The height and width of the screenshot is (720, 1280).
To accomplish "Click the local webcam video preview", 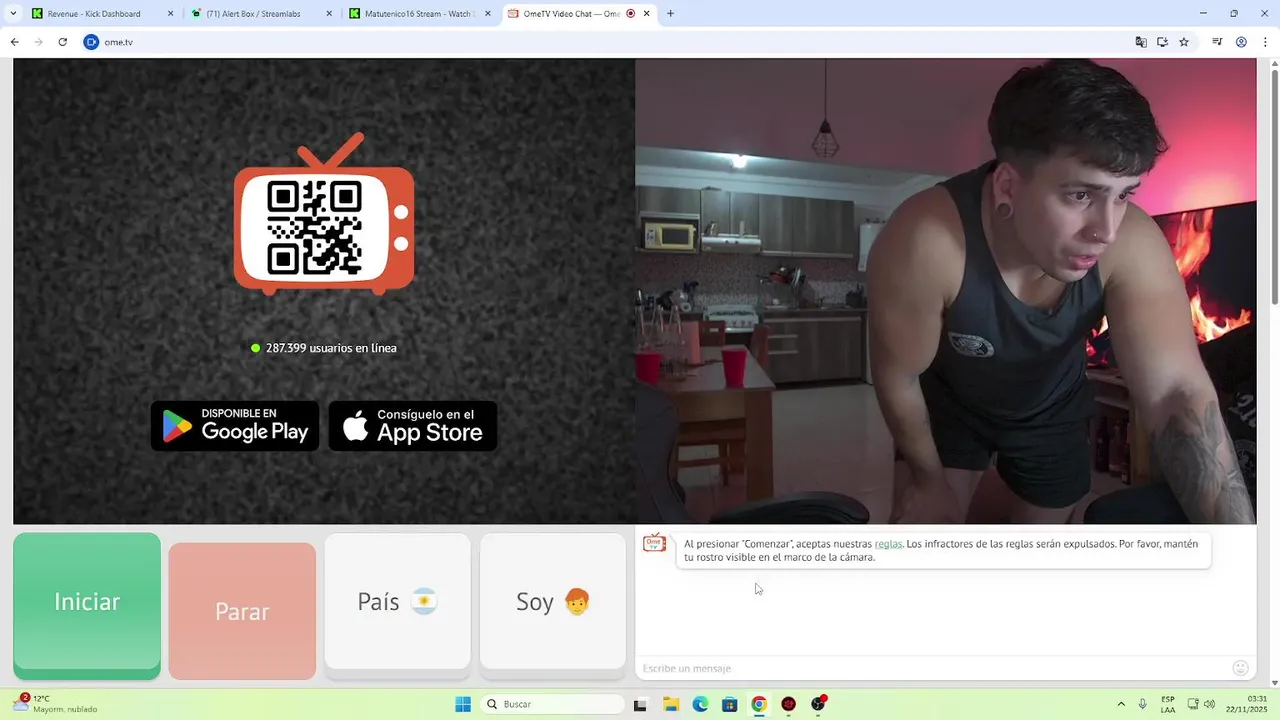I will point(946,291).
